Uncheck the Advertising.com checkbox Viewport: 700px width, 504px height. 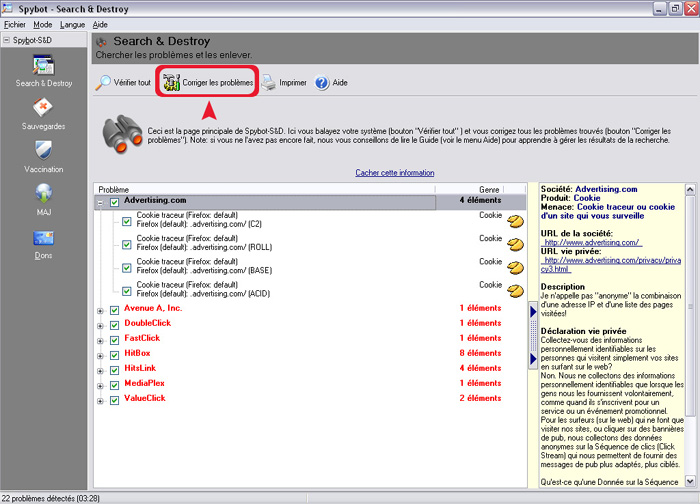pos(114,202)
